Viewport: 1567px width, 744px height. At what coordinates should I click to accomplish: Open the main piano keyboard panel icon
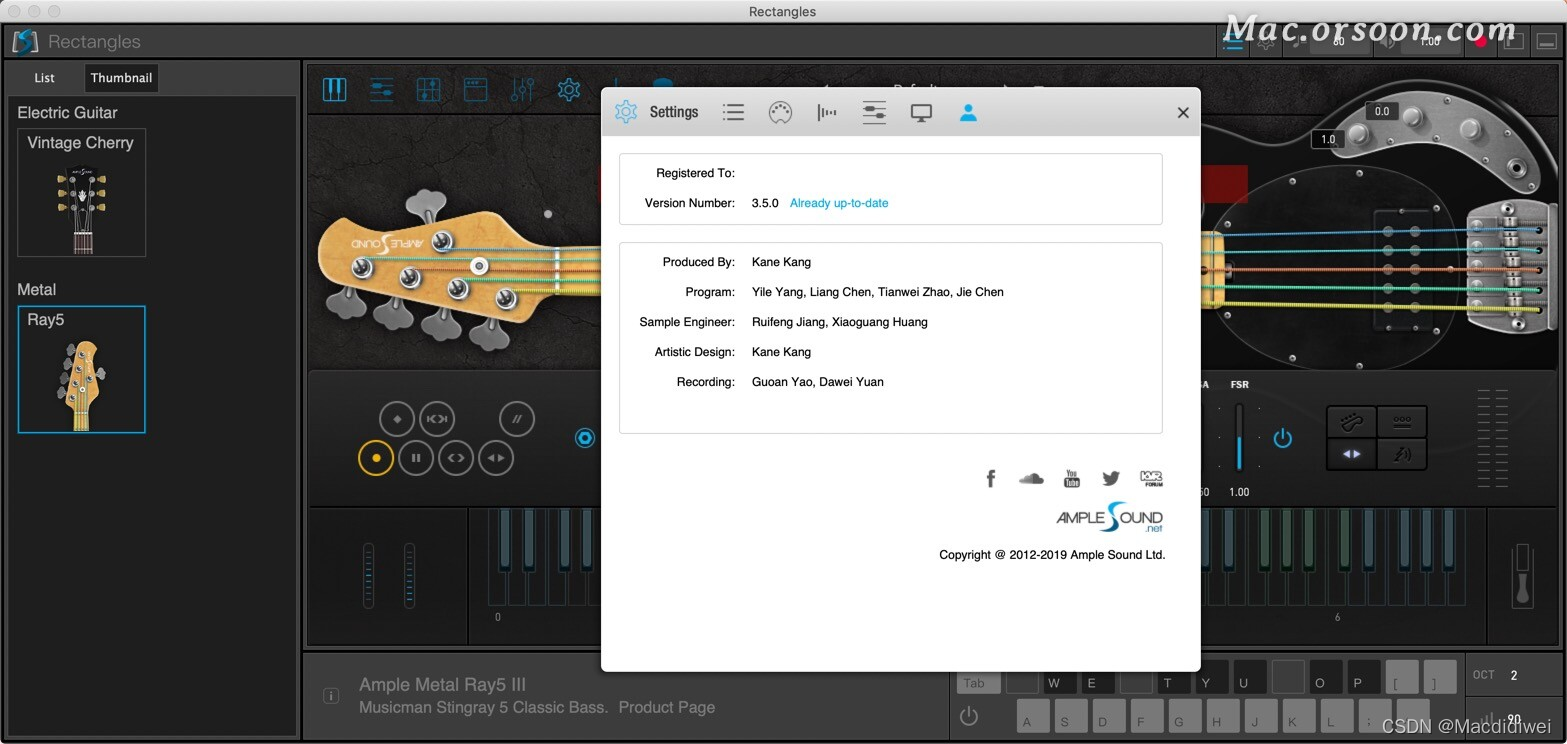[334, 89]
